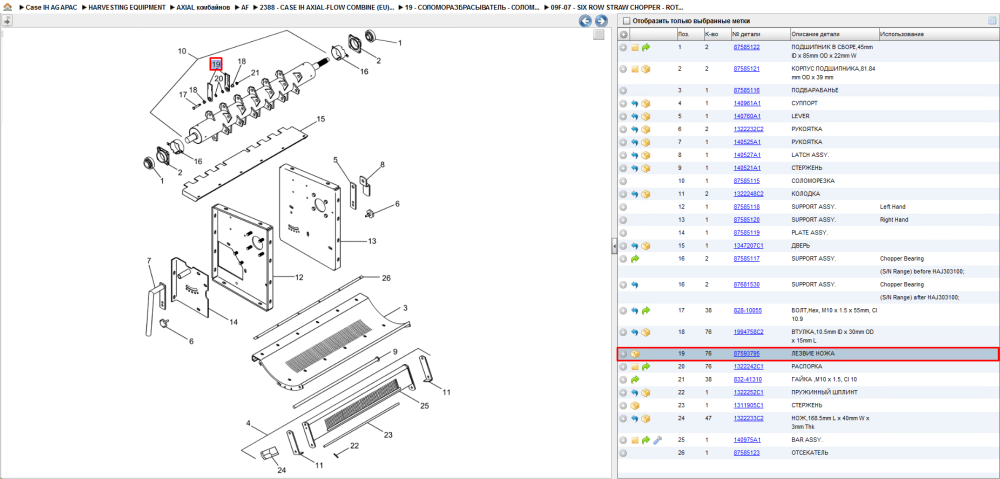Viewport: 1000px width, 479px height.
Task: Select the 'LATCH ASSY.' description cell
Action: click(809, 154)
